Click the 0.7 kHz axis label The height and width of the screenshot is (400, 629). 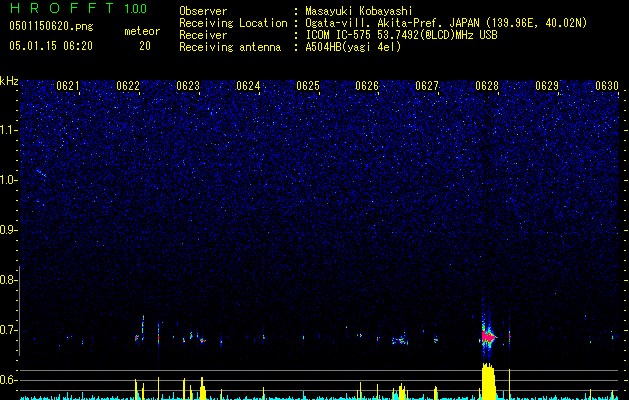pyautogui.click(x=8, y=330)
